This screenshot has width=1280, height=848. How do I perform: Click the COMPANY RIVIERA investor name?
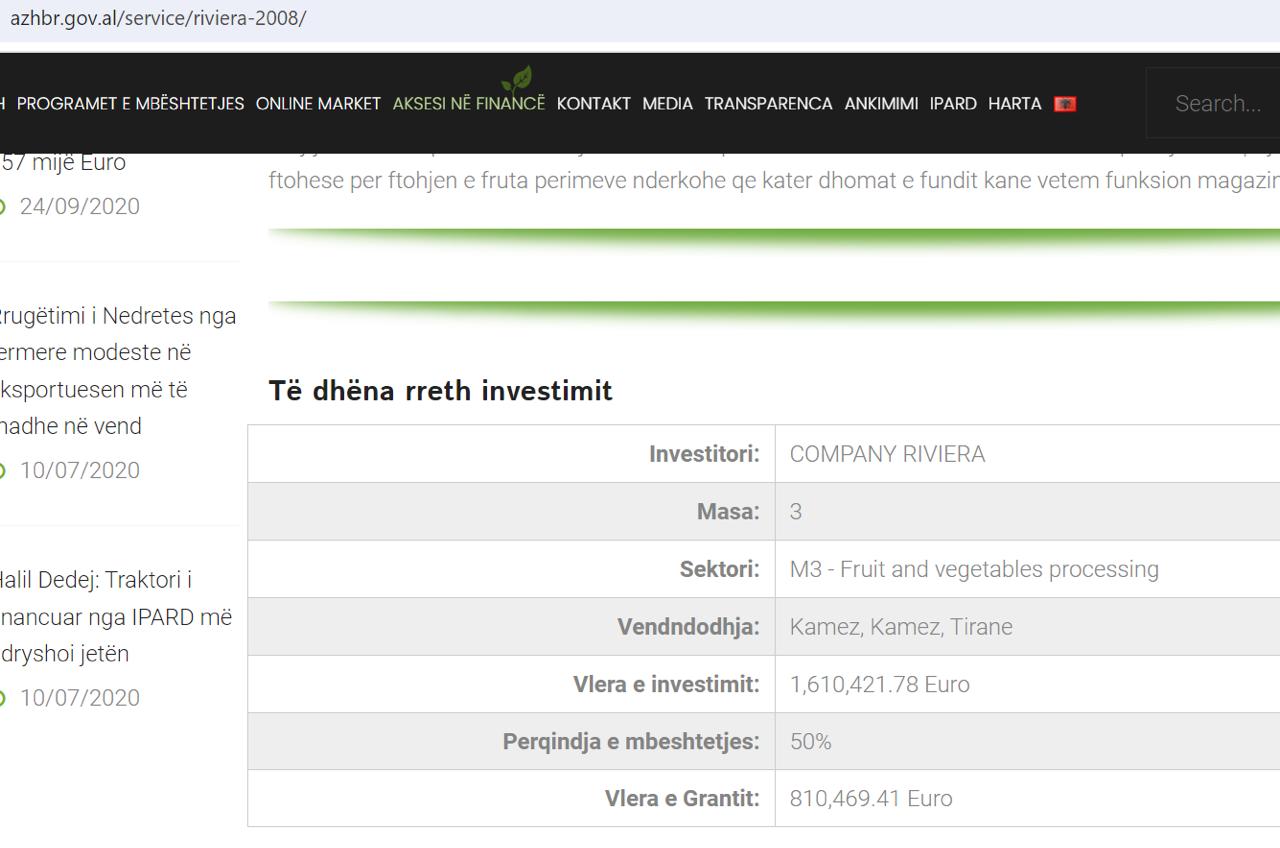point(886,454)
